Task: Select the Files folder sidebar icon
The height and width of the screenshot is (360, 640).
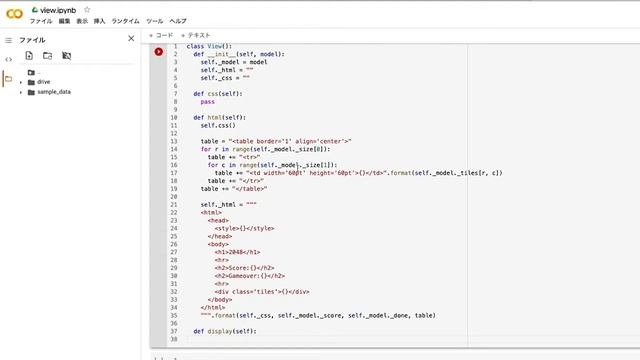Action: 9,79
